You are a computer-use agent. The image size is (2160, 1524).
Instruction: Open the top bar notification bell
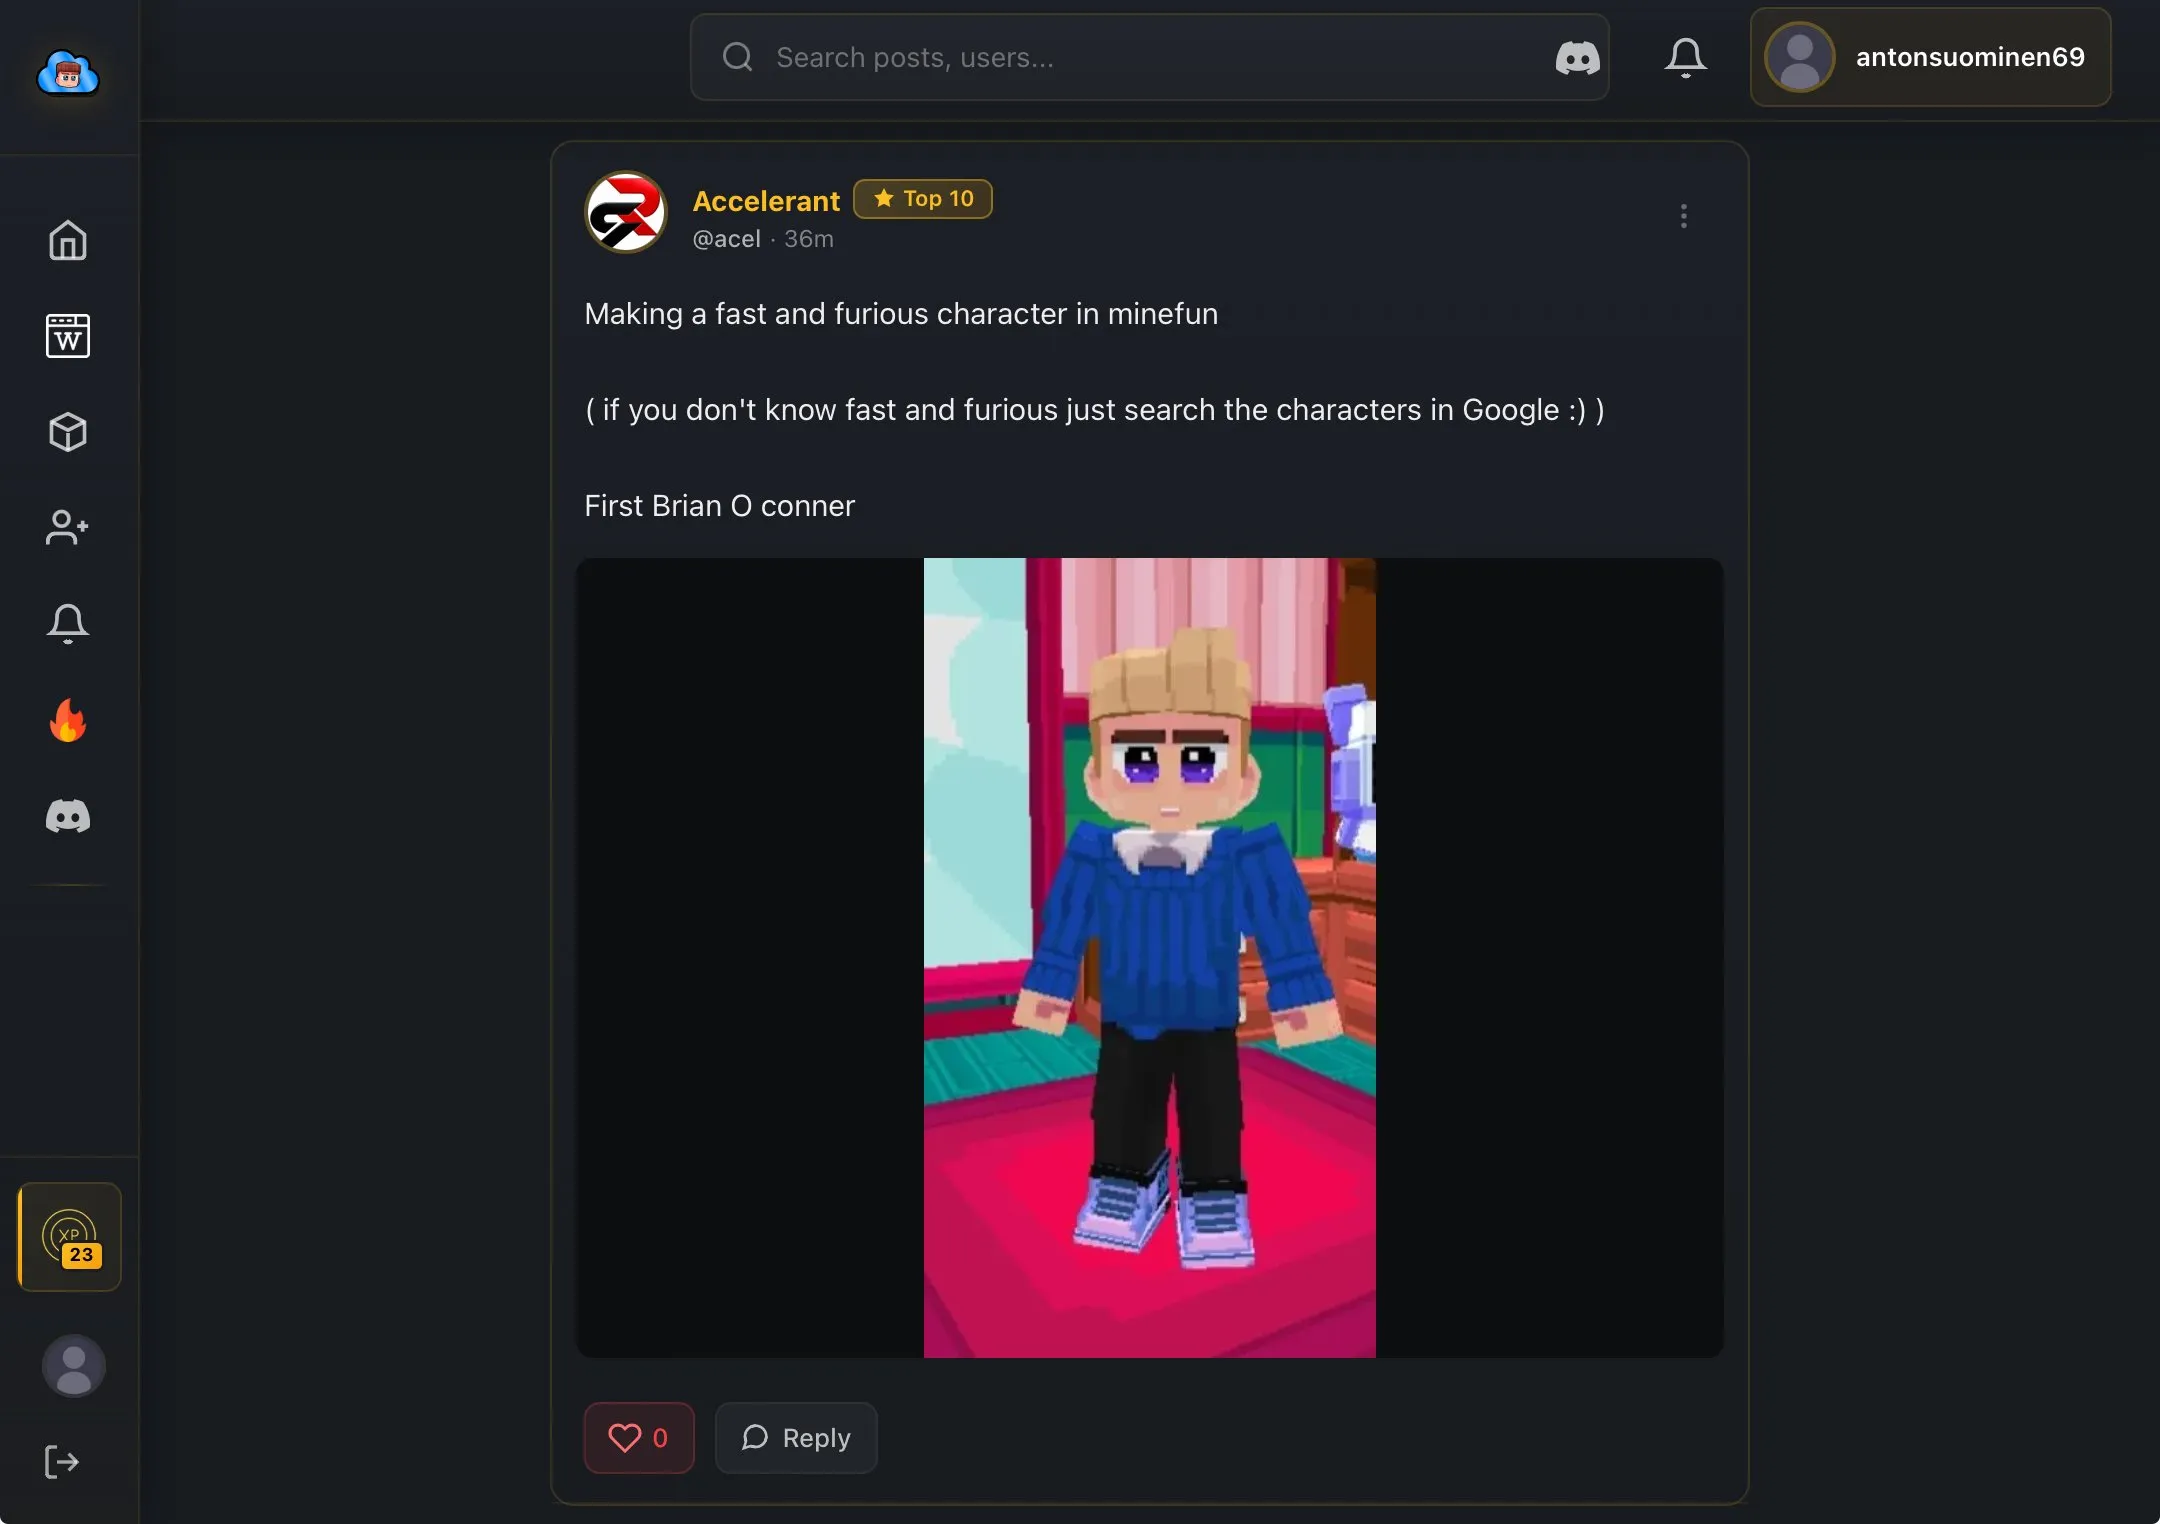click(1686, 58)
